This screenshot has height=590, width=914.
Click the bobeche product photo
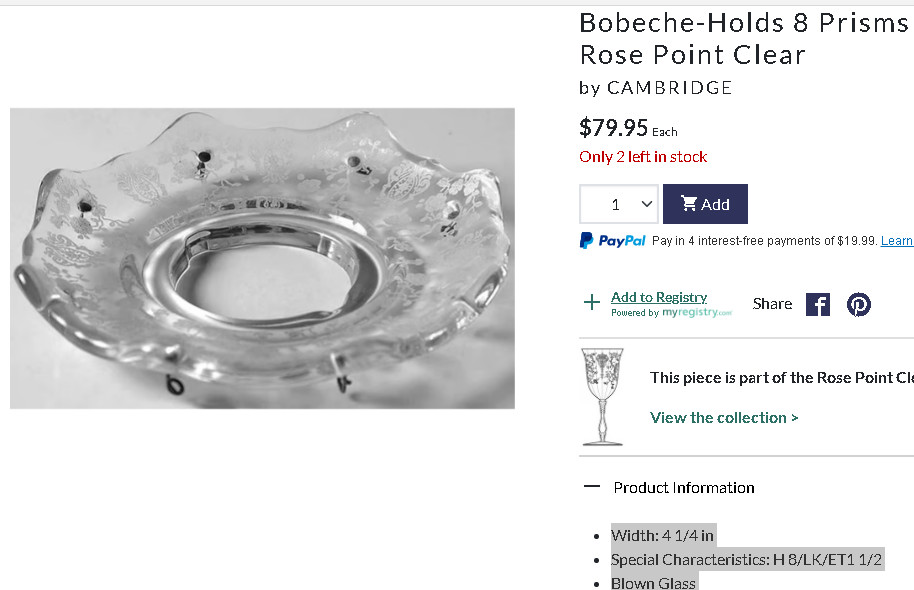(x=262, y=258)
